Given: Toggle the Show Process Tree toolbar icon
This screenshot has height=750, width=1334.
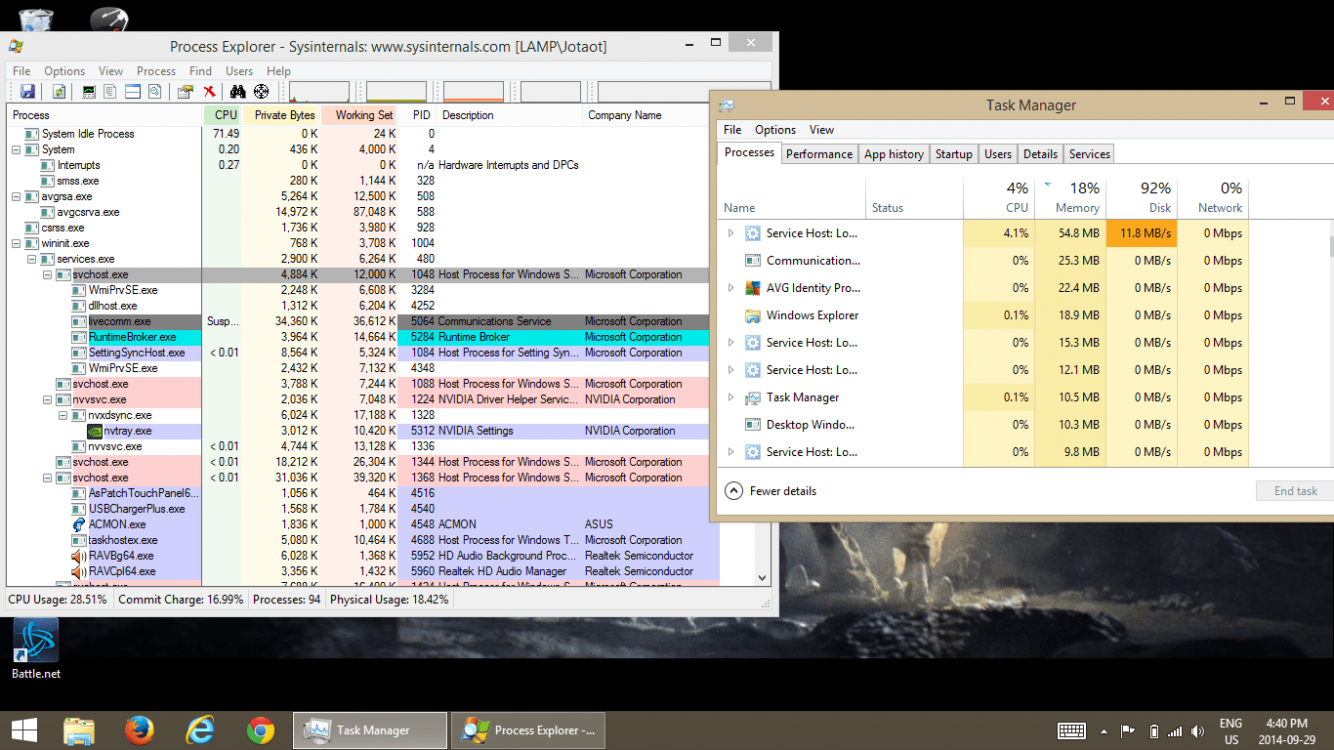Looking at the screenshot, I should [x=111, y=92].
